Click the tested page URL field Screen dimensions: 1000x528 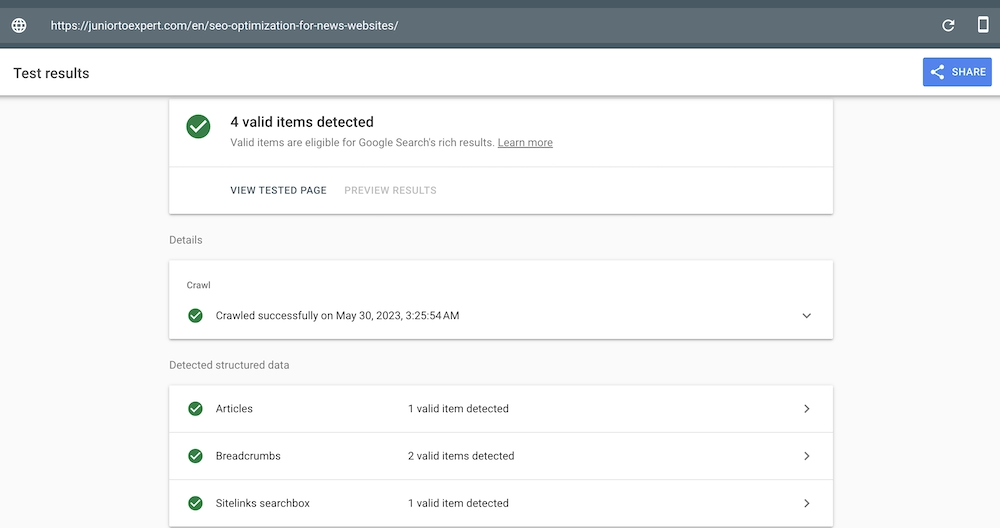(224, 26)
